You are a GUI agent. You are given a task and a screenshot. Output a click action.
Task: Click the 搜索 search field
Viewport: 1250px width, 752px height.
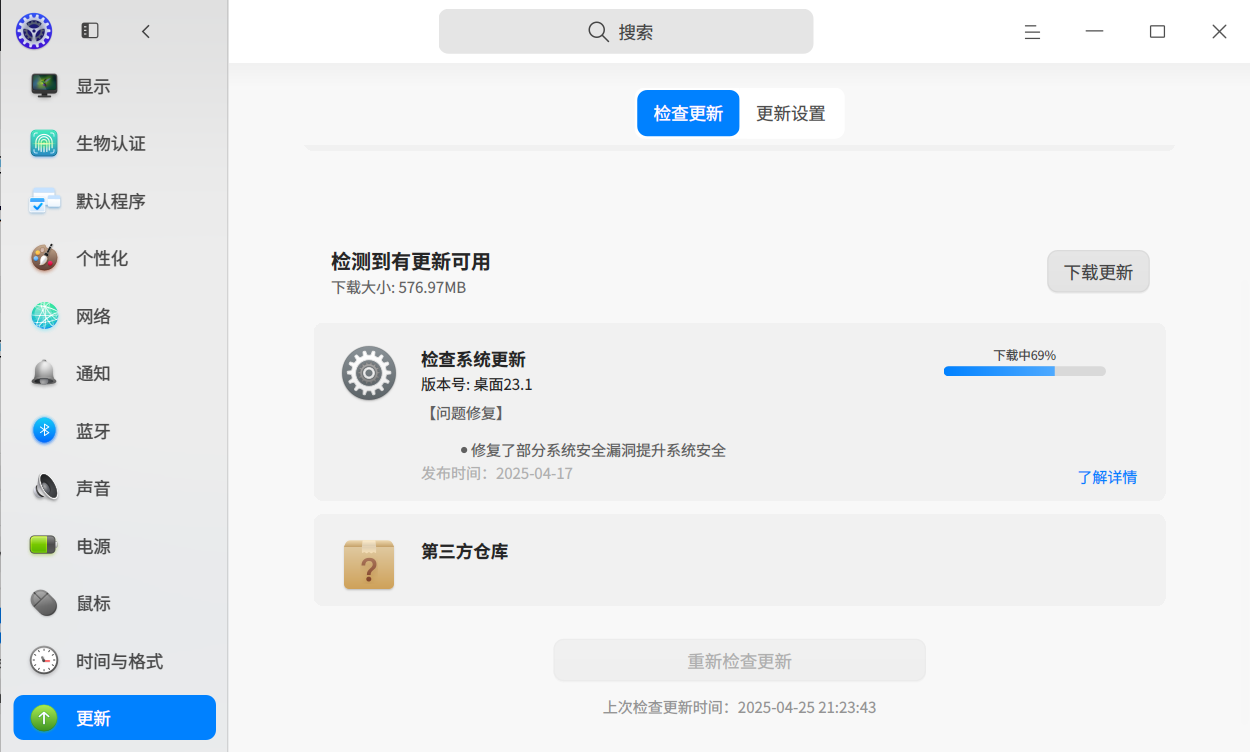626,32
